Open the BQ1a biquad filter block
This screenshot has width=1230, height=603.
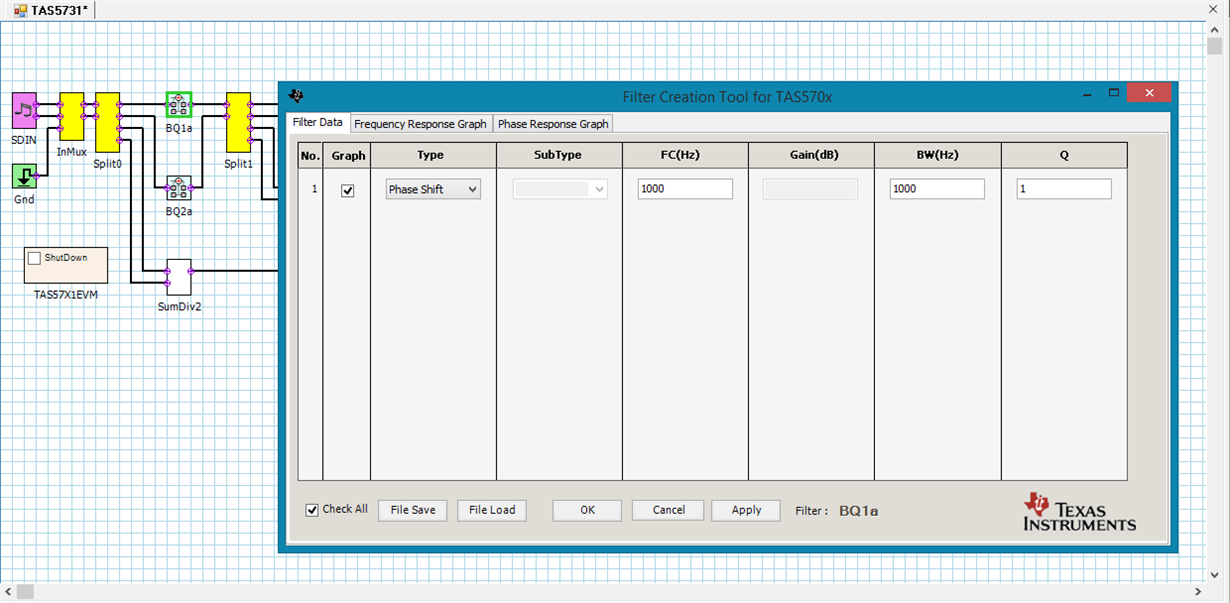pos(179,104)
